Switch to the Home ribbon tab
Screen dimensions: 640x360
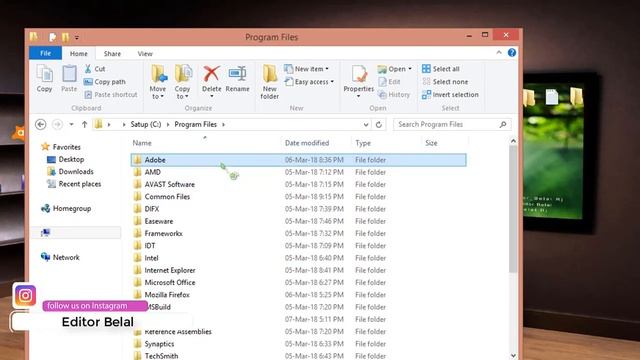click(x=78, y=53)
